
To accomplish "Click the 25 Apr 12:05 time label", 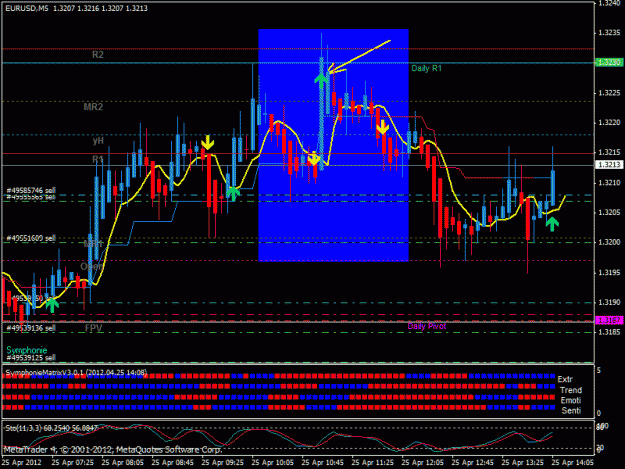I will point(423,463).
